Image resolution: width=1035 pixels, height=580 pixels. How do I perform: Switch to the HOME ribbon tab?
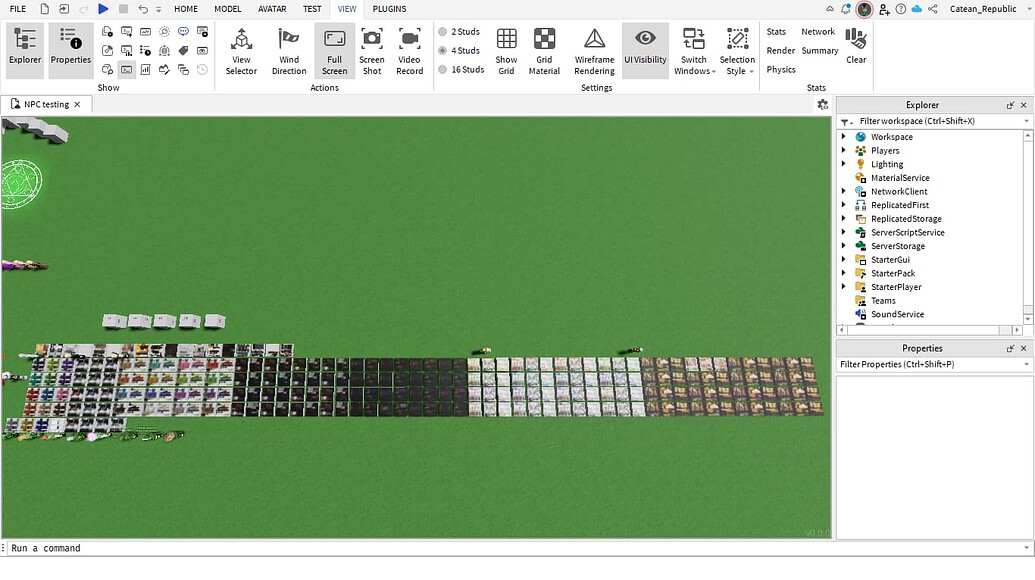(186, 9)
